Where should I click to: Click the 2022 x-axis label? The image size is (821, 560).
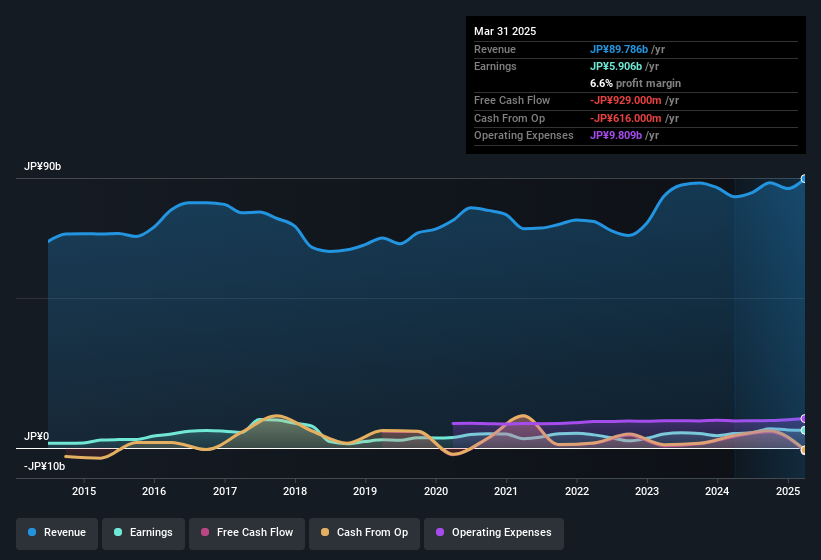click(x=576, y=491)
